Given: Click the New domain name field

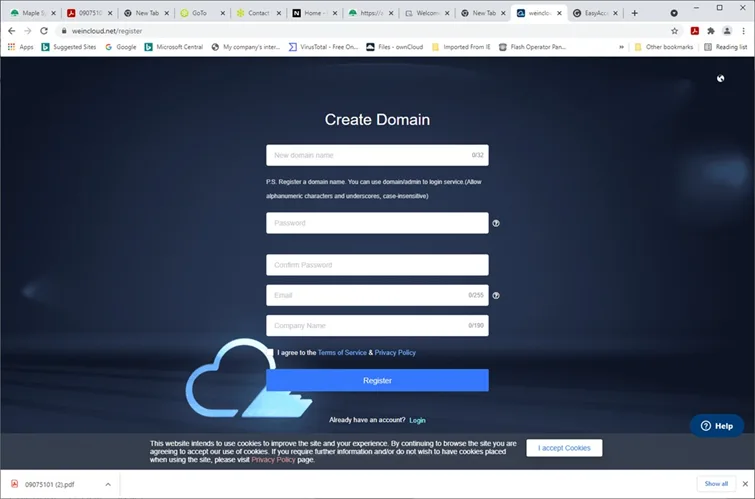Looking at the screenshot, I should click(x=377, y=155).
